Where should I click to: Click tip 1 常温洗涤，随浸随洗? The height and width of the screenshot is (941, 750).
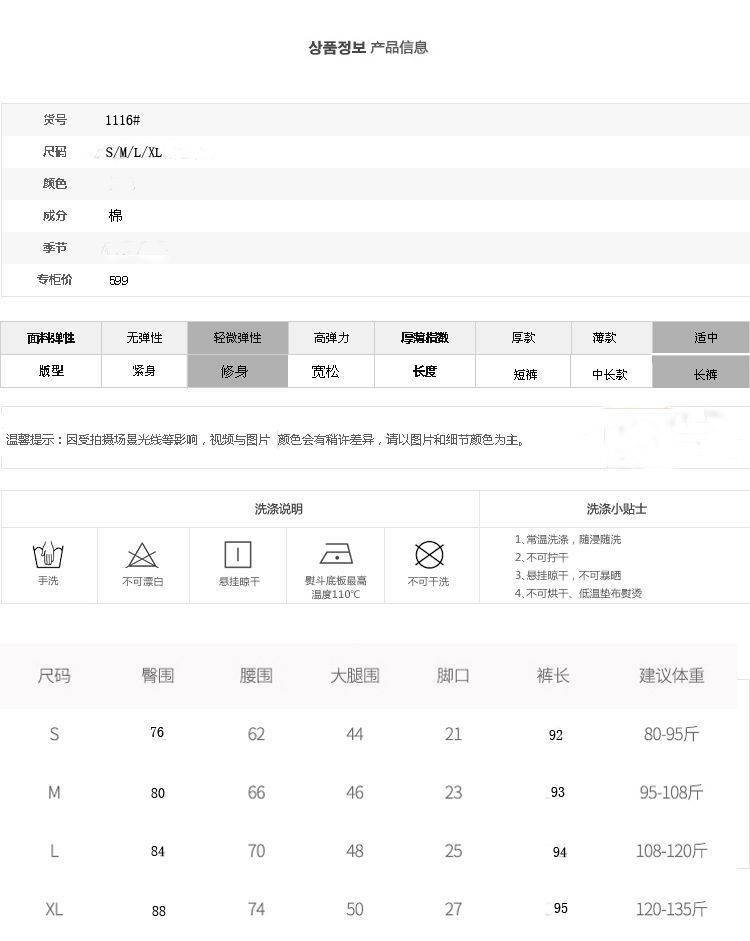pyautogui.click(x=568, y=540)
